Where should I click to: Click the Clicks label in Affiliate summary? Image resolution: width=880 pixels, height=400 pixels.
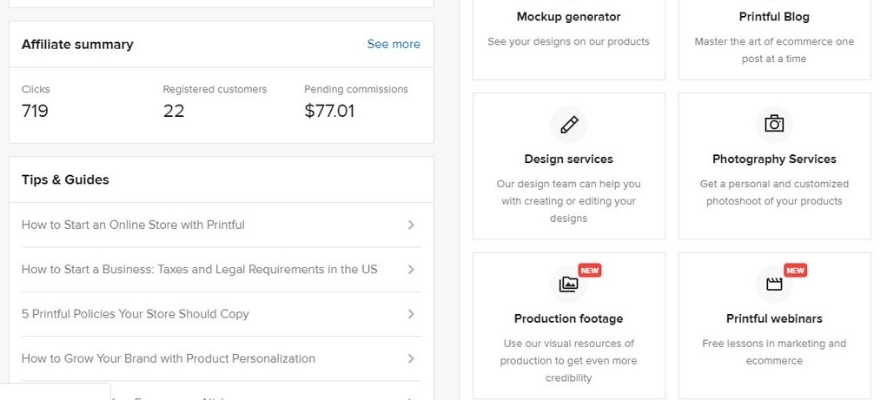[35, 89]
